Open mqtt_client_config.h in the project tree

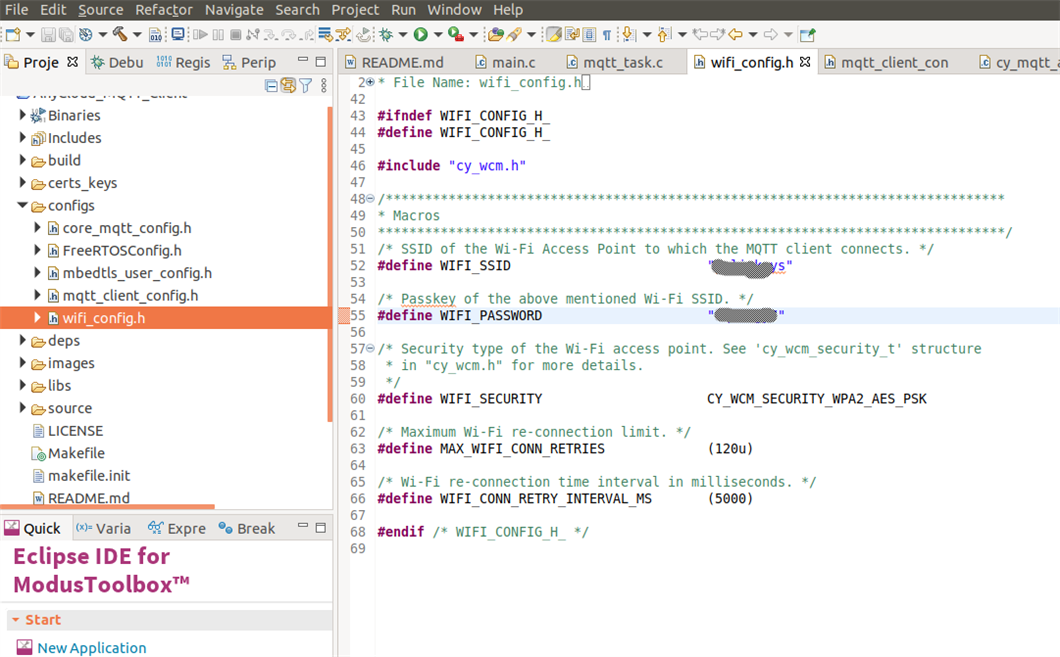click(x=130, y=295)
